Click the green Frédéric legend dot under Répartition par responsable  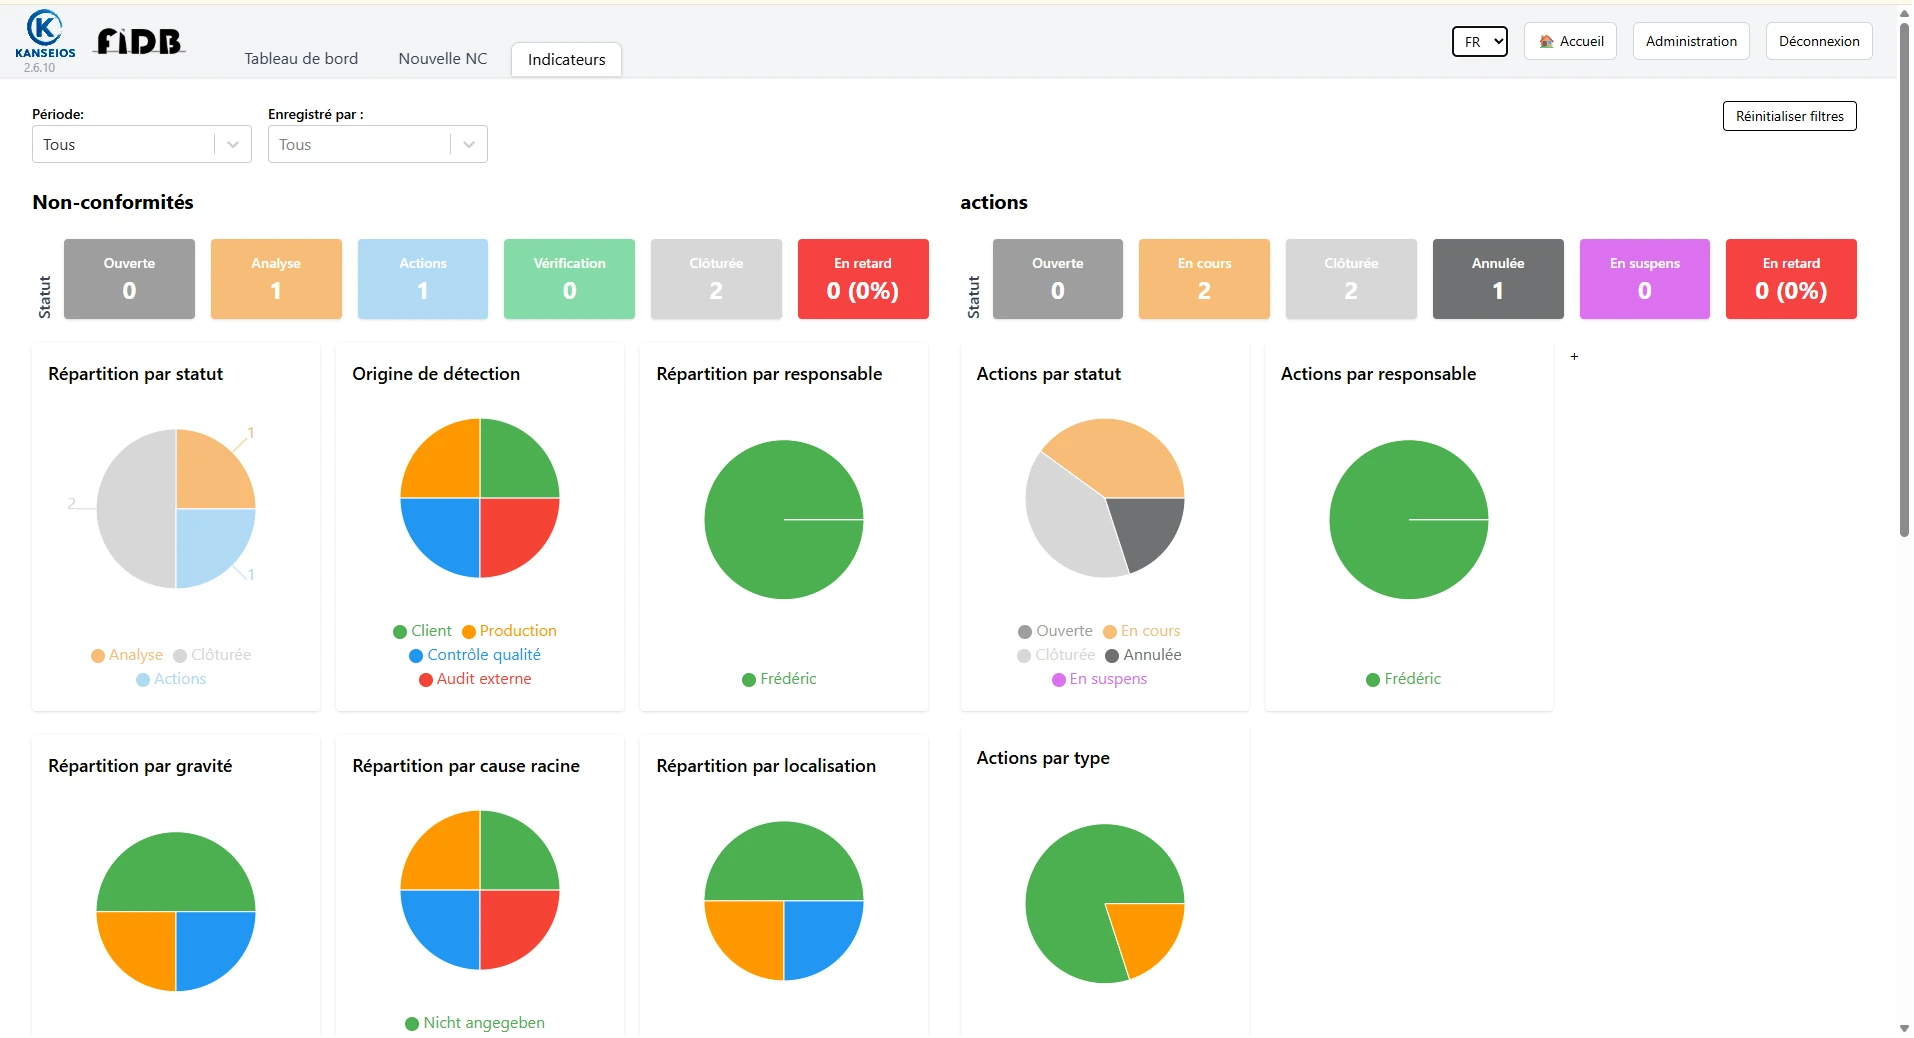point(748,680)
